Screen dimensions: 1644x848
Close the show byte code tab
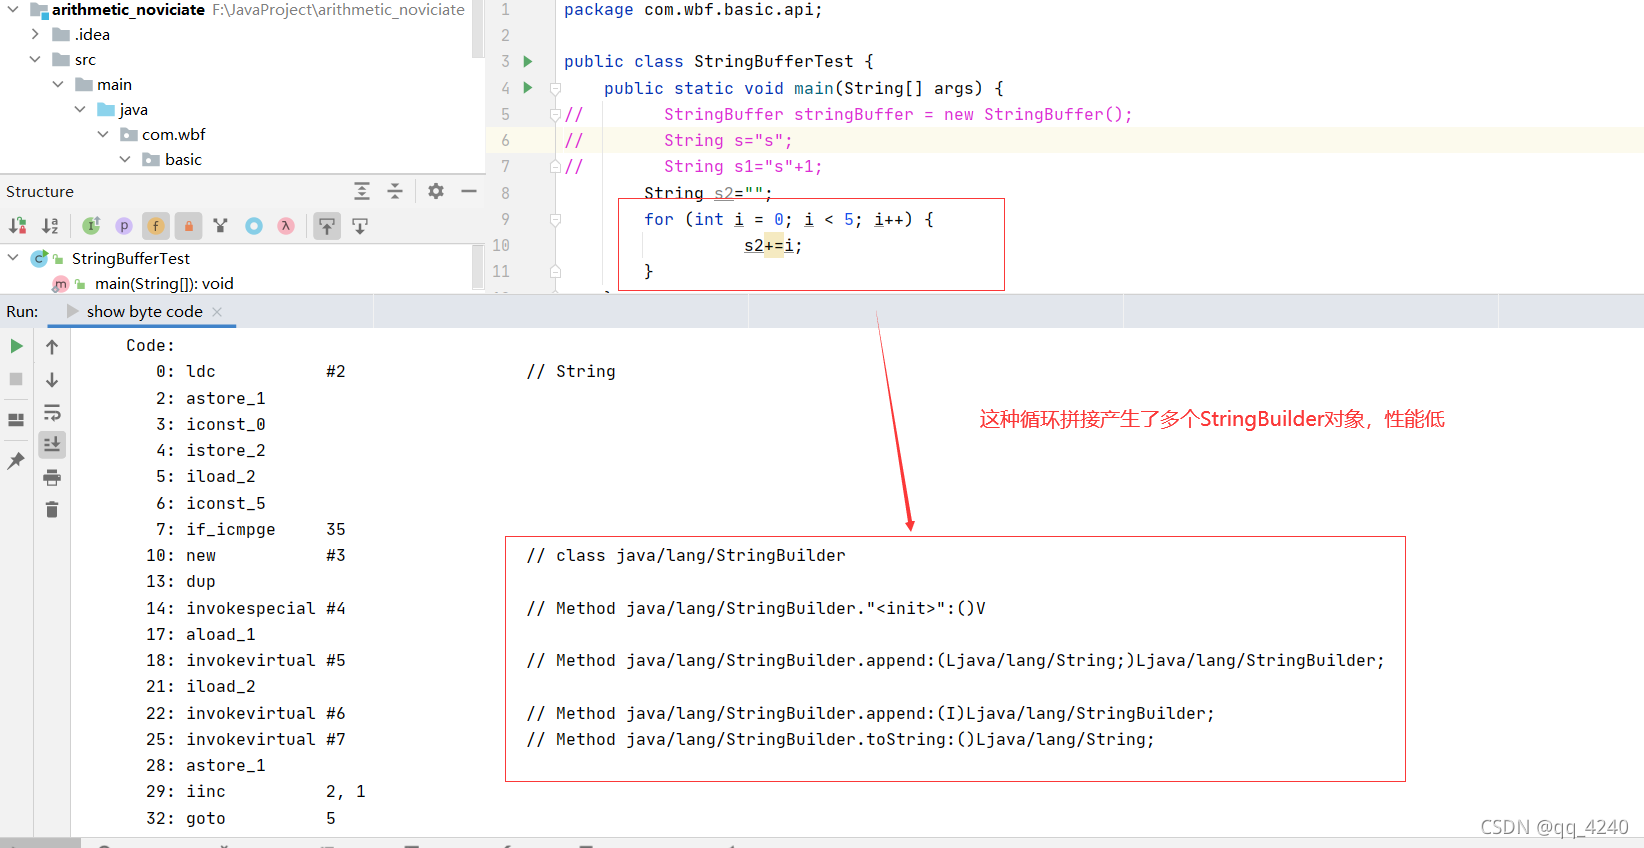pos(217,312)
